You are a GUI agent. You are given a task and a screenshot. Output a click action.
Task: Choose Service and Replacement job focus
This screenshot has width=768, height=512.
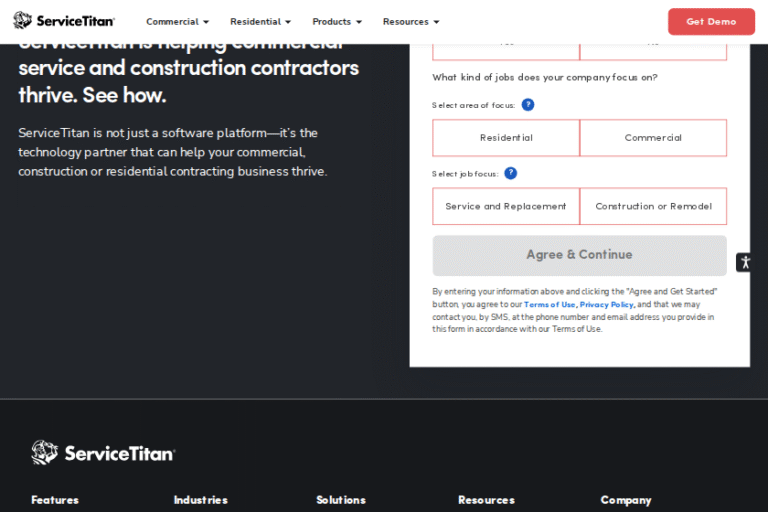point(506,206)
